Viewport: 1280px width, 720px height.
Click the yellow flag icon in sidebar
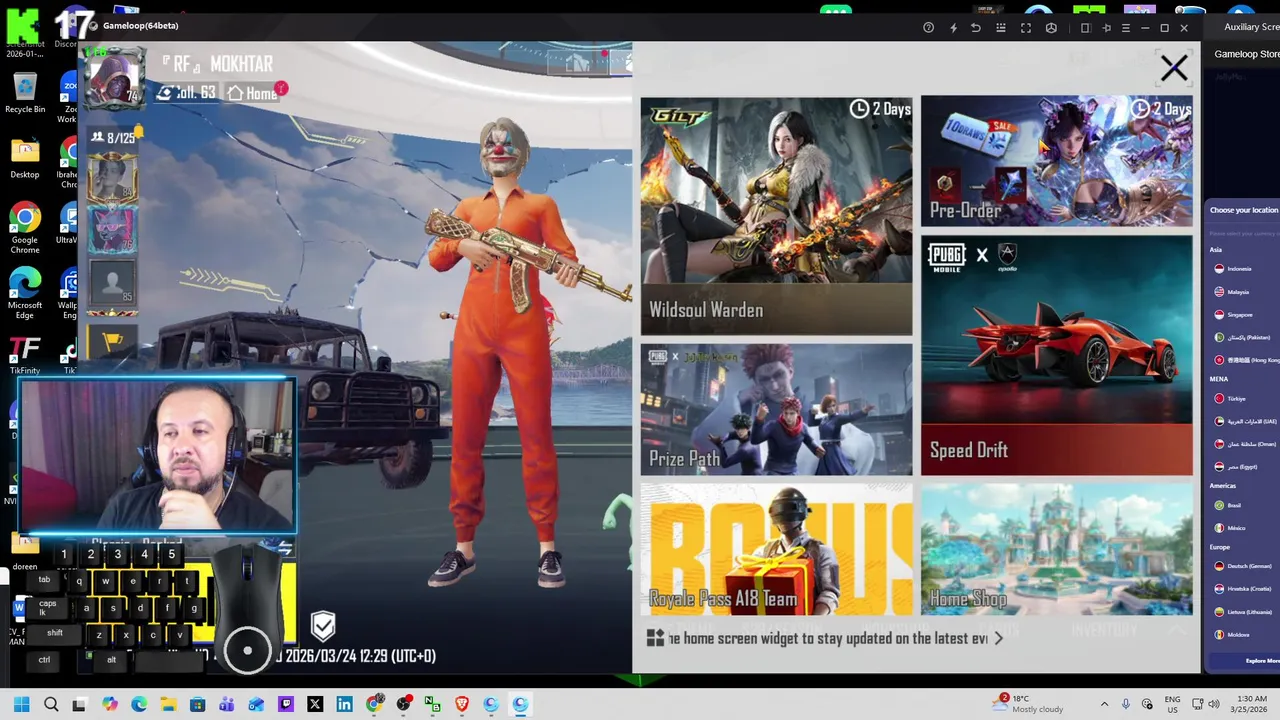[112, 341]
